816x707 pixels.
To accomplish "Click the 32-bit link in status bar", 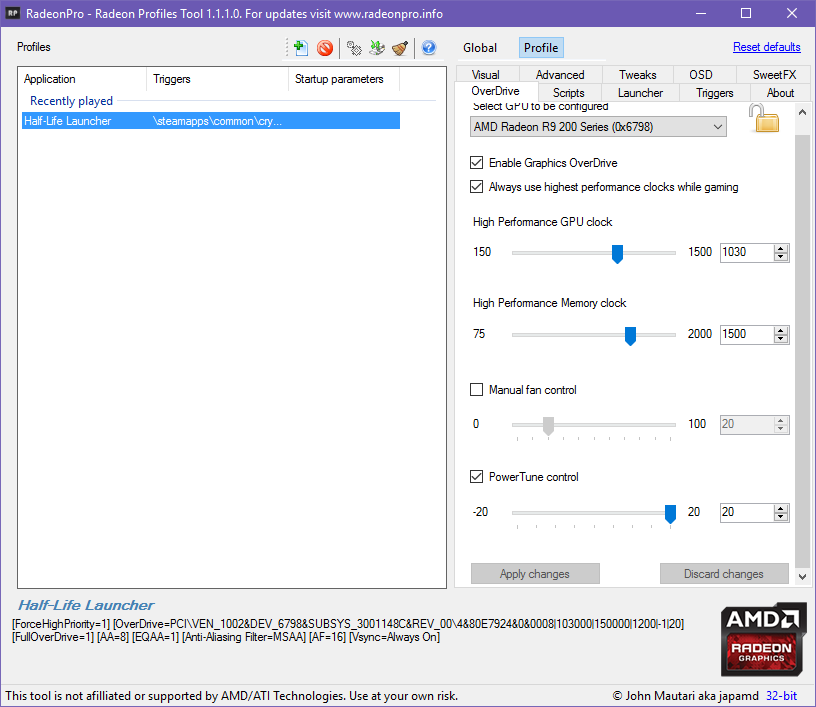I will pyautogui.click(x=781, y=696).
